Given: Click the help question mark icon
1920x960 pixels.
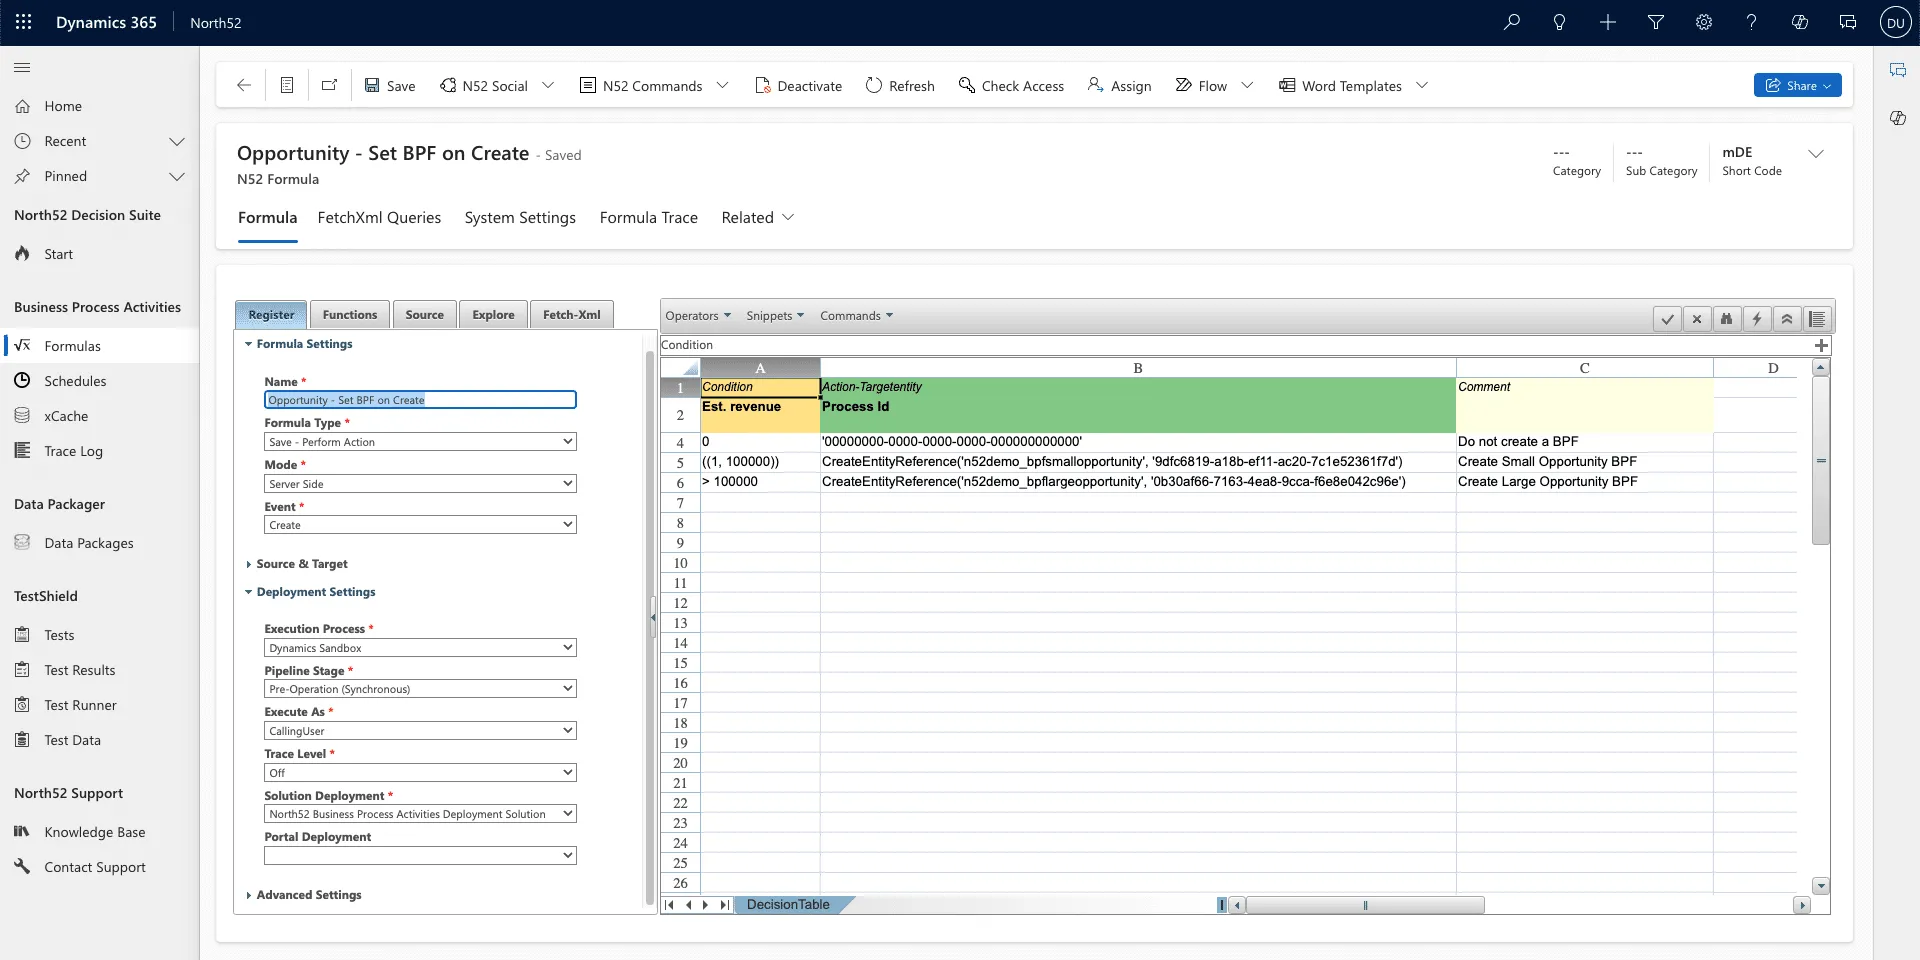Looking at the screenshot, I should coord(1752,22).
